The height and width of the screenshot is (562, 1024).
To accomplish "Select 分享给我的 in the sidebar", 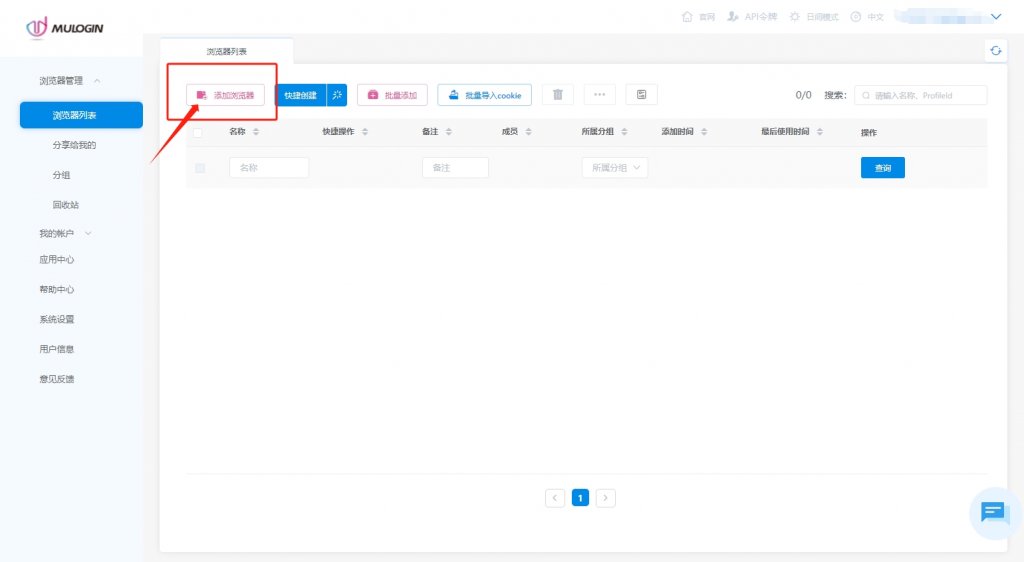I will [x=74, y=145].
